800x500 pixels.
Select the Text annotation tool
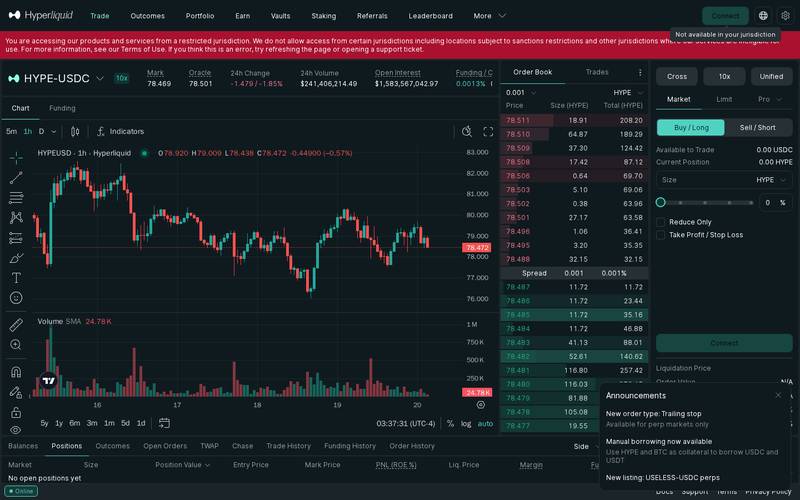pos(16,278)
